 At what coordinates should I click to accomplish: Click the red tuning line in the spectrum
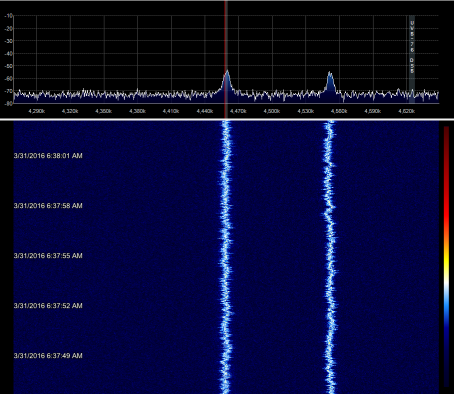(x=225, y=59)
